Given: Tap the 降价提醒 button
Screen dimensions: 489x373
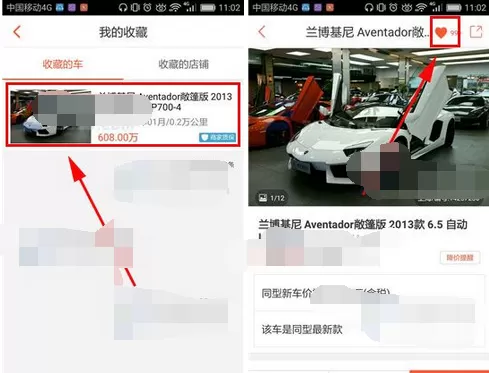Looking at the screenshot, I should (460, 257).
